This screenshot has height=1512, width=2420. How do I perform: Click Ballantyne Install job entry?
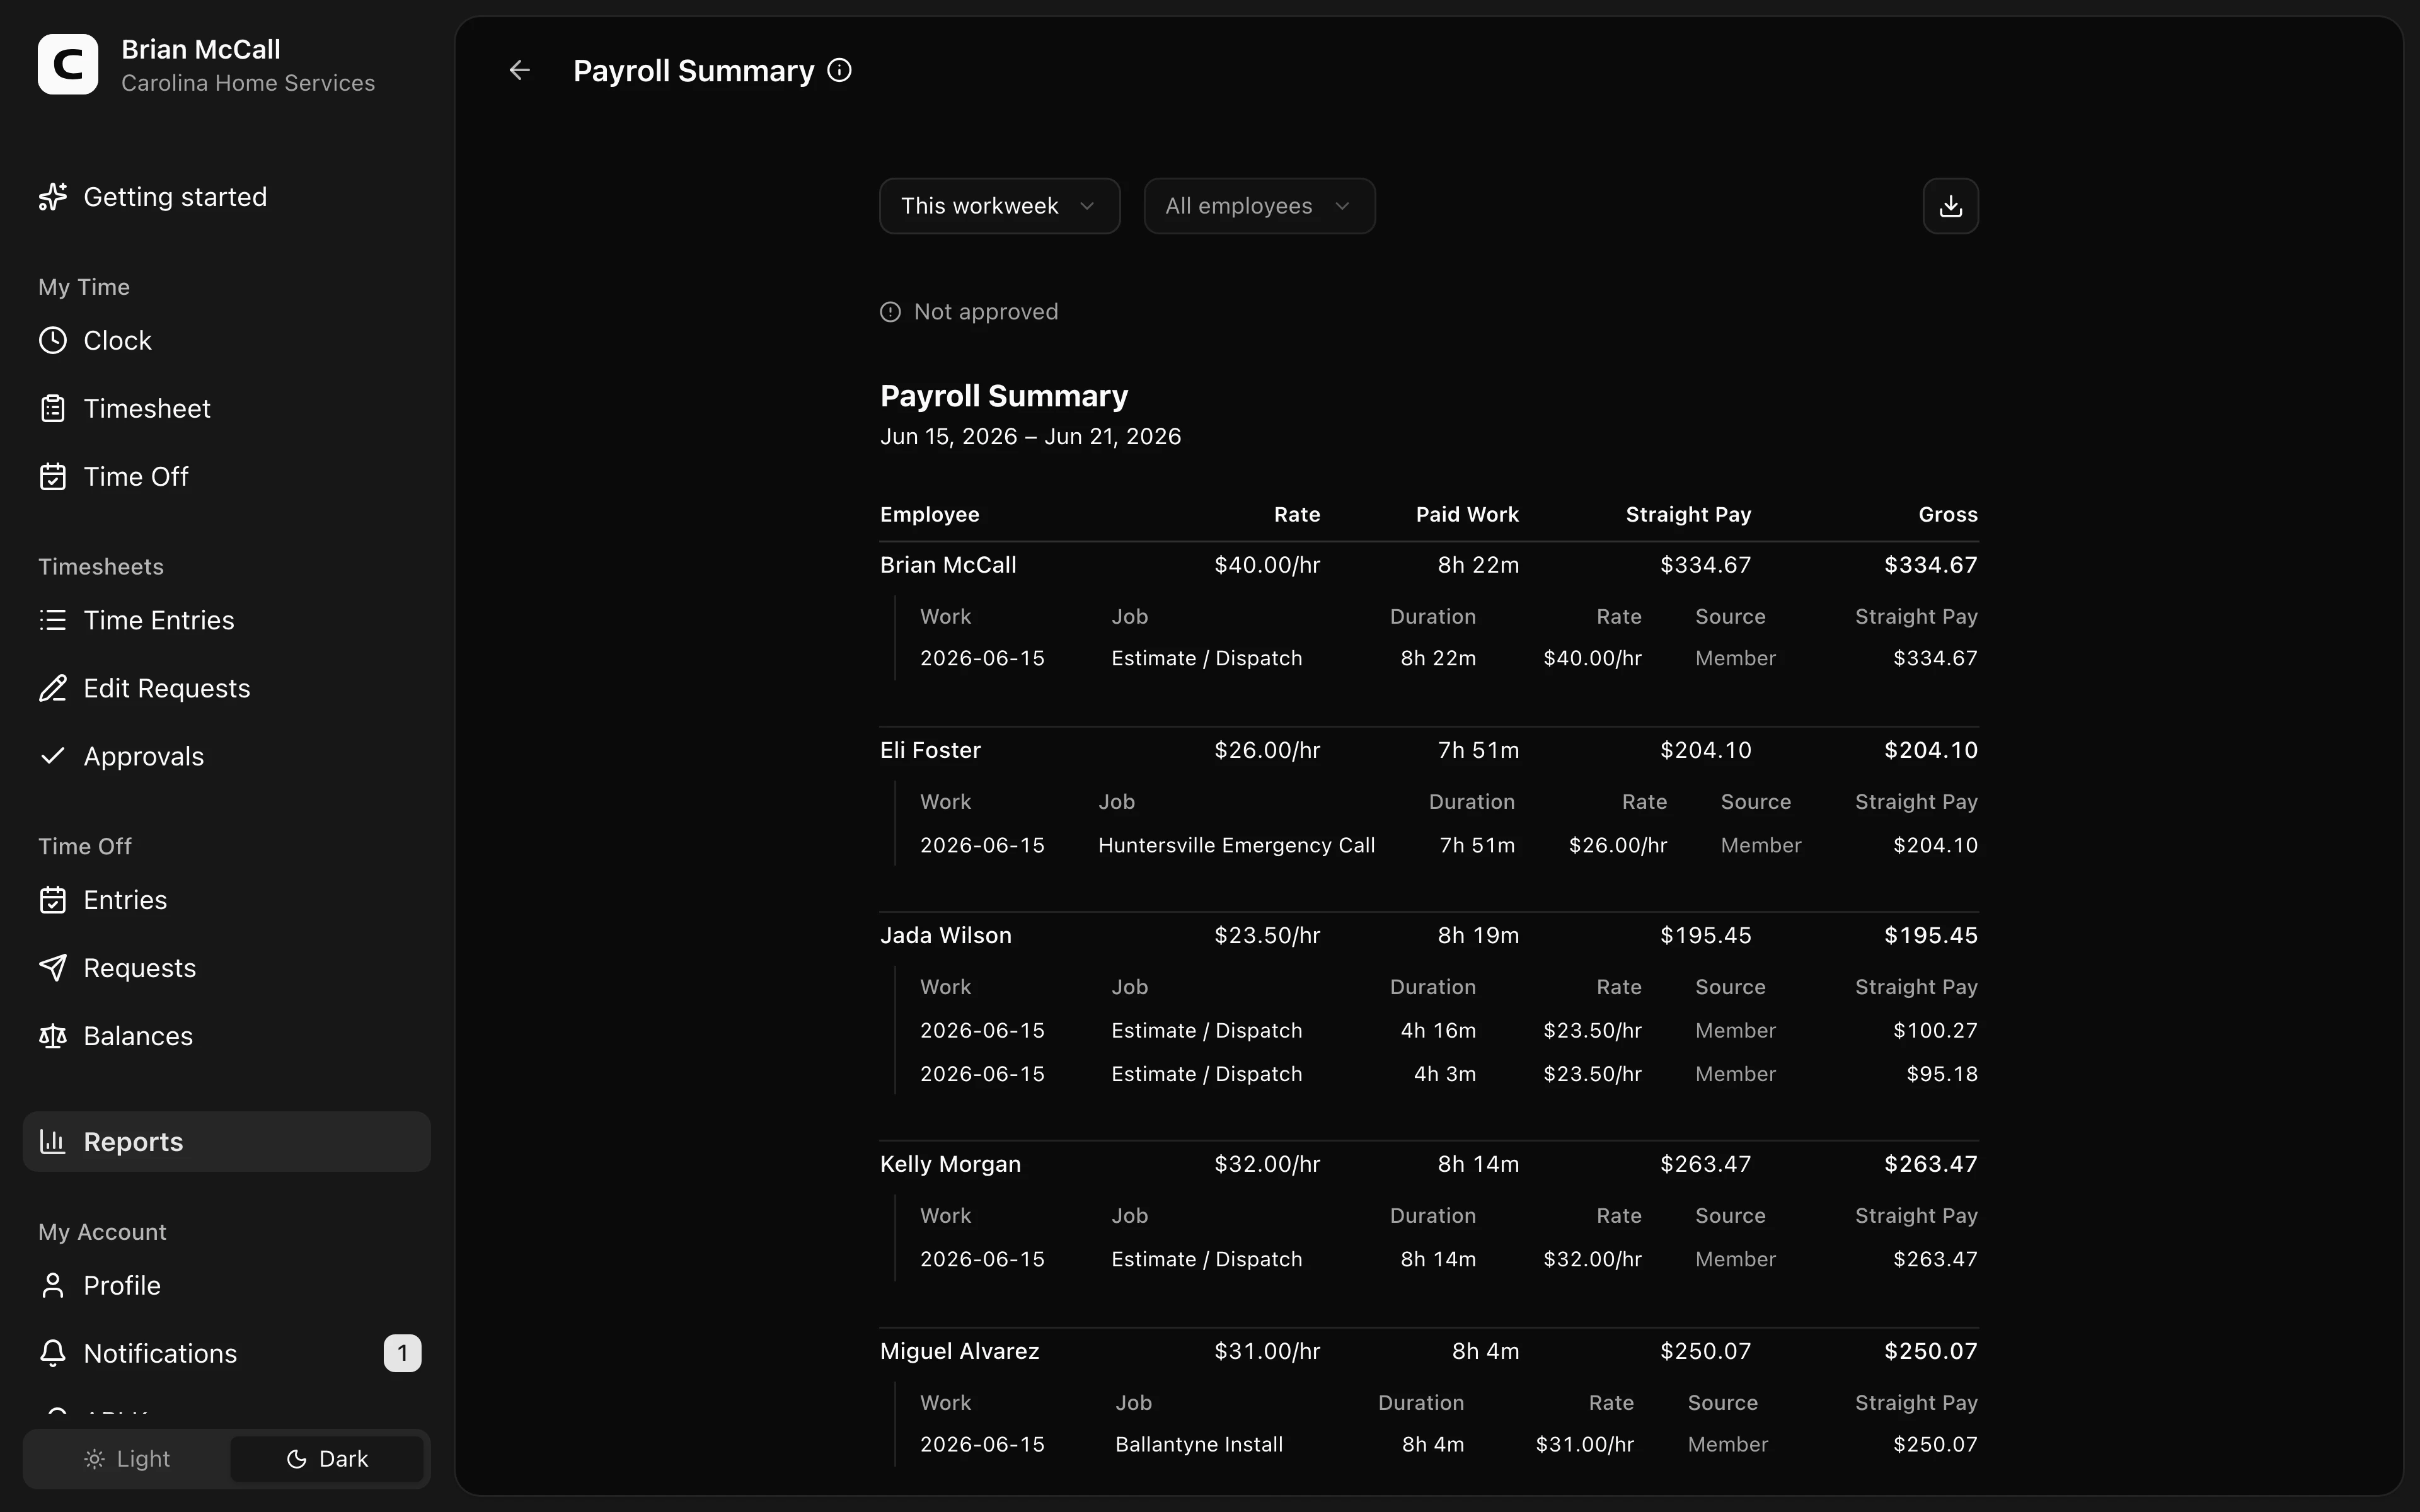click(x=1199, y=1444)
